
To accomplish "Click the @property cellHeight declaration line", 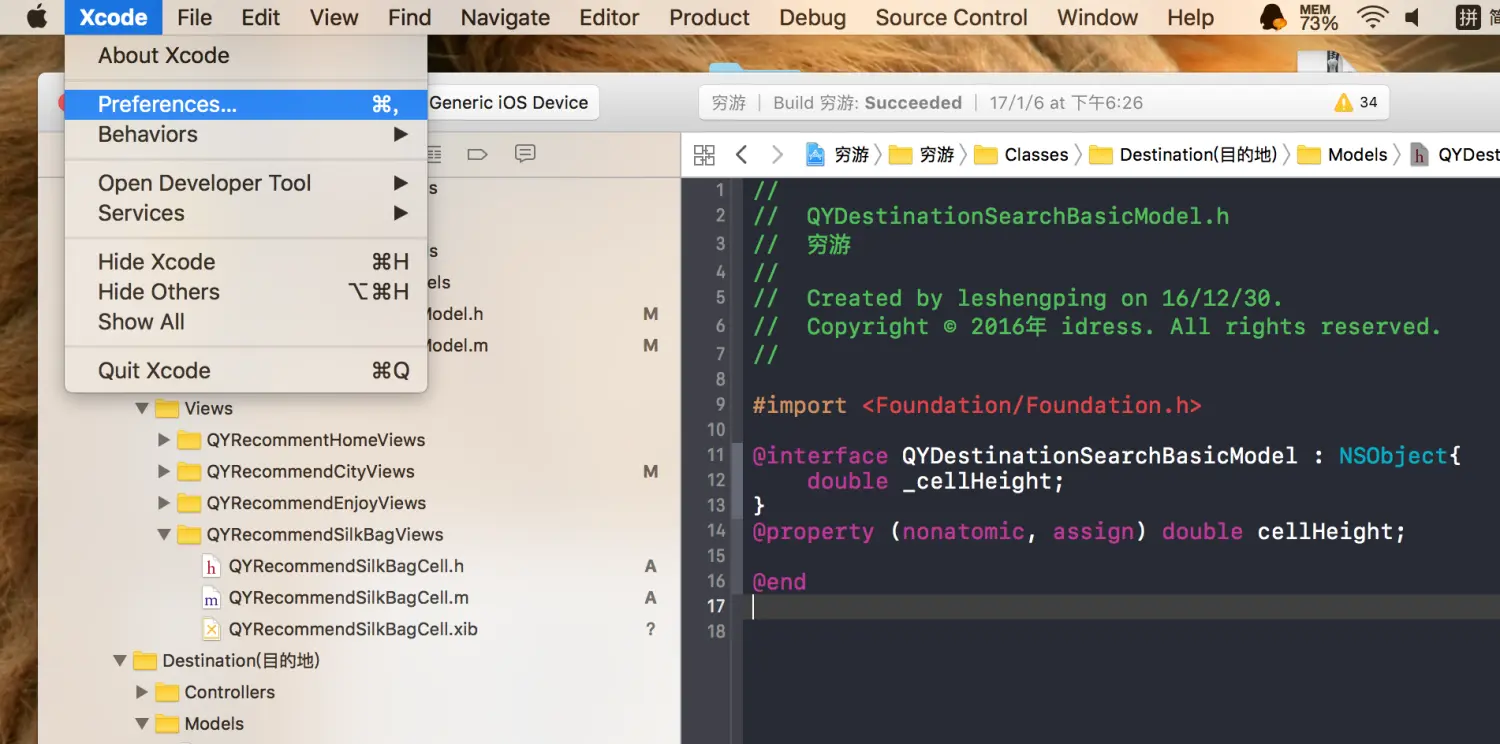I will [1079, 531].
